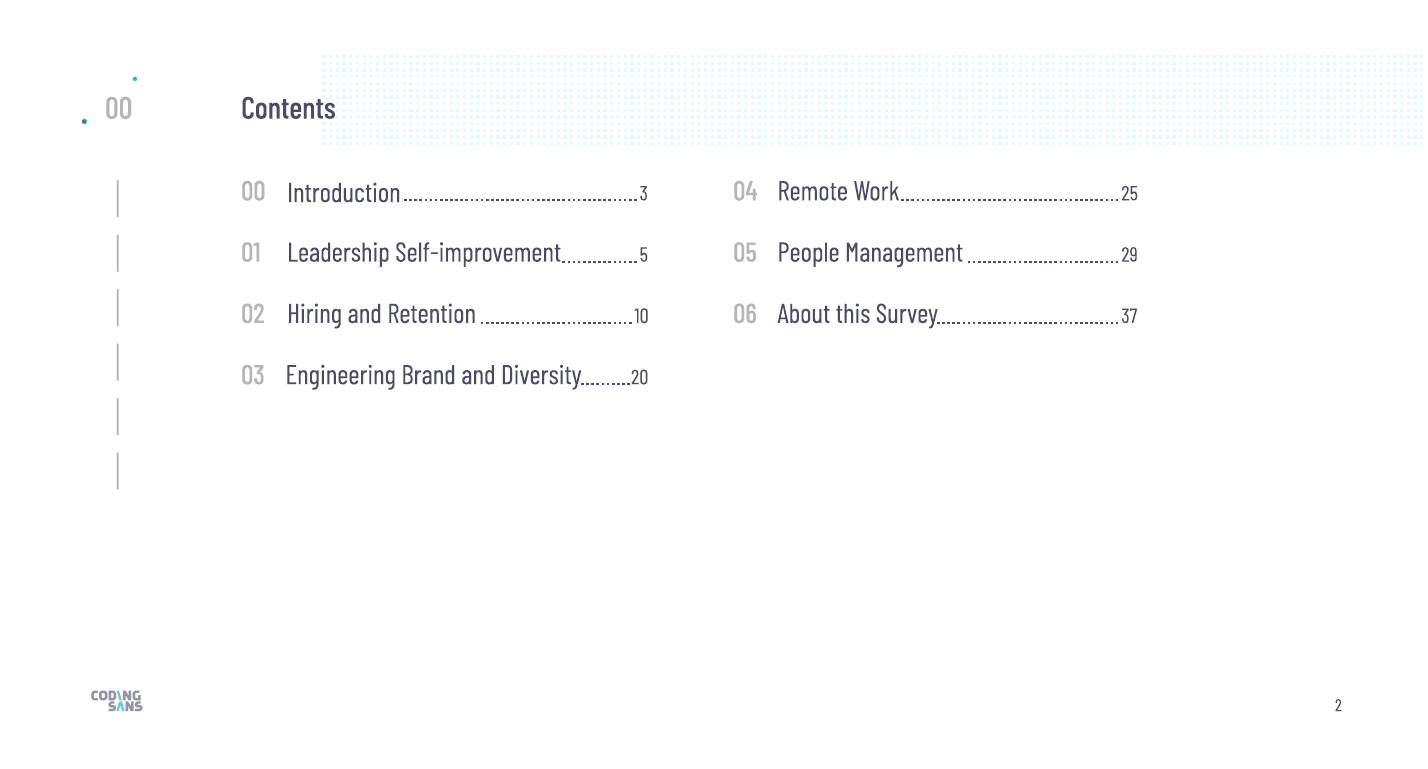Click section number 00 beside Introduction
The height and width of the screenshot is (769, 1428).
(253, 191)
